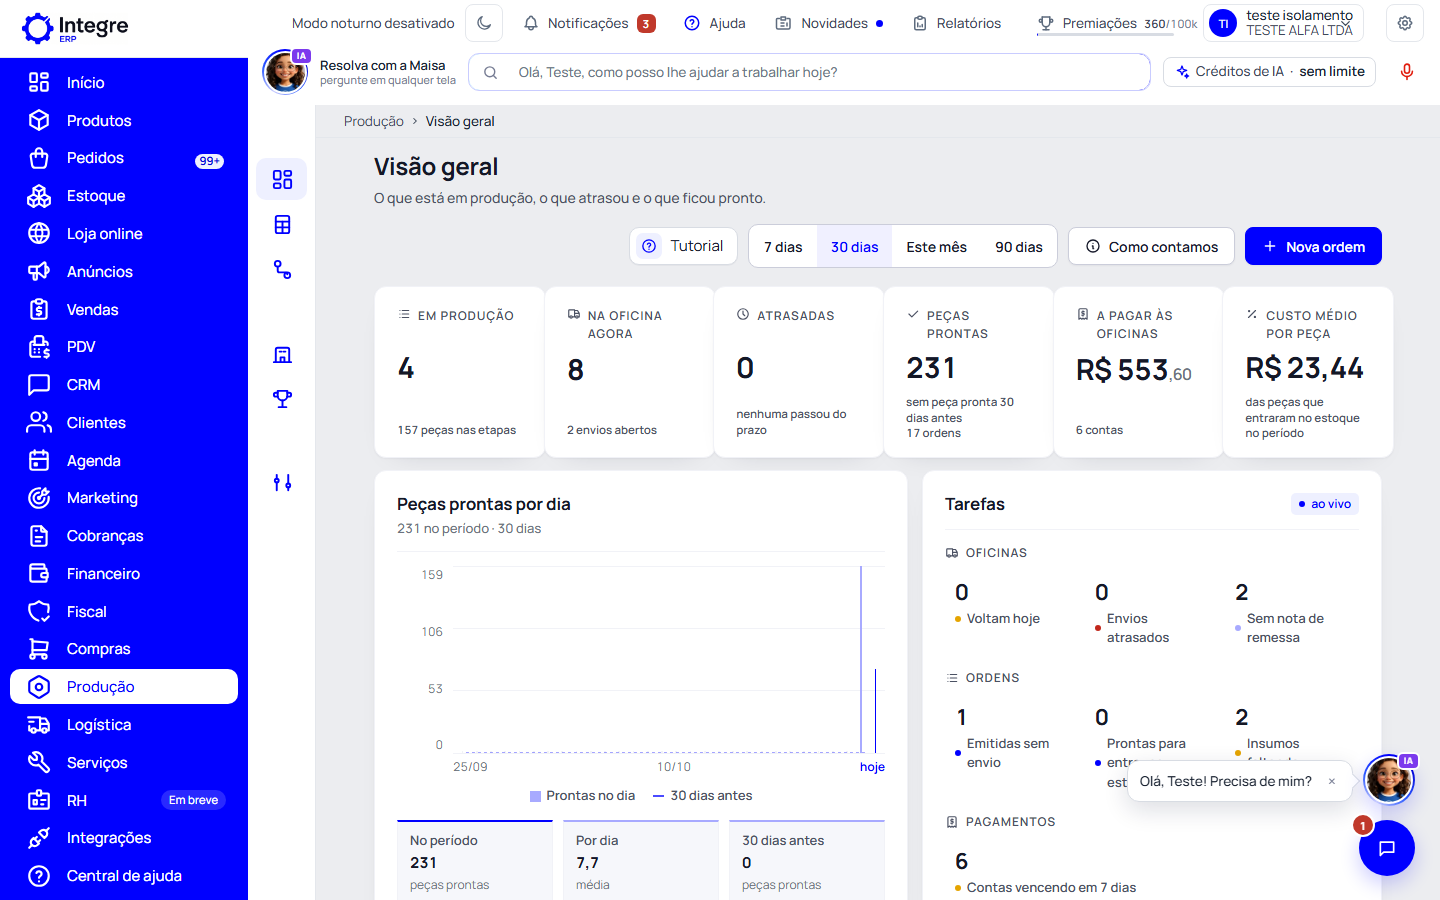Open the settings gear icon

(x=1405, y=23)
